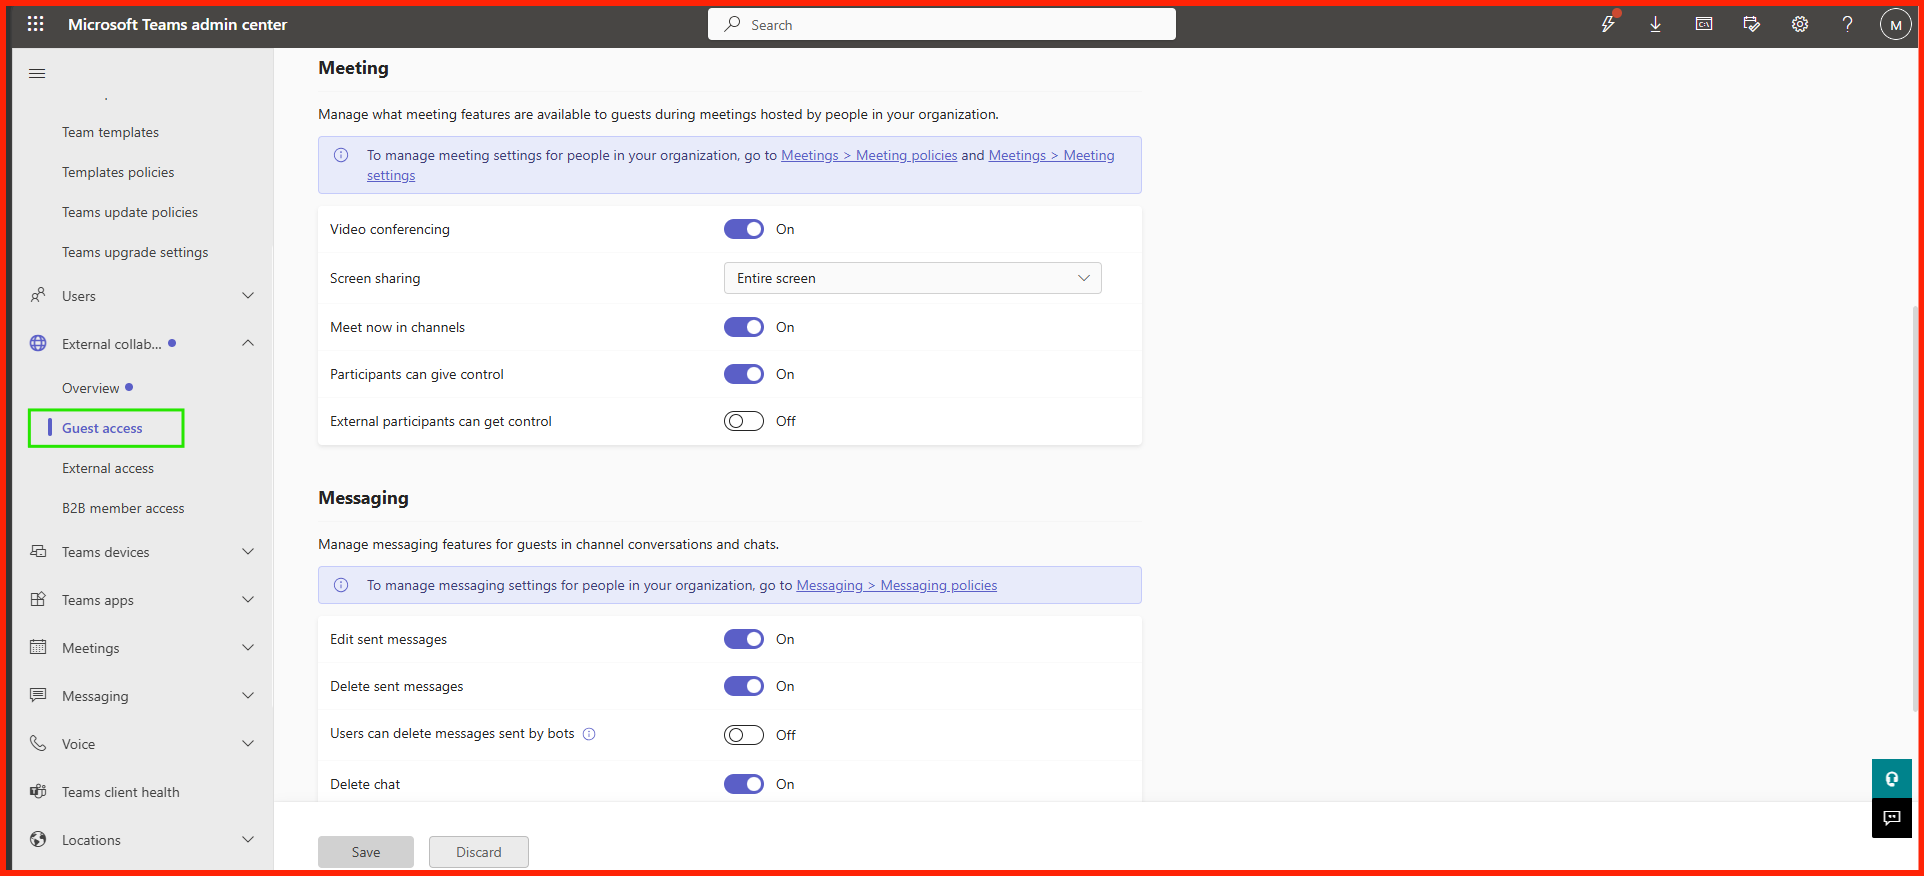Click the External collaboration globe icon
The width and height of the screenshot is (1924, 876).
(38, 343)
